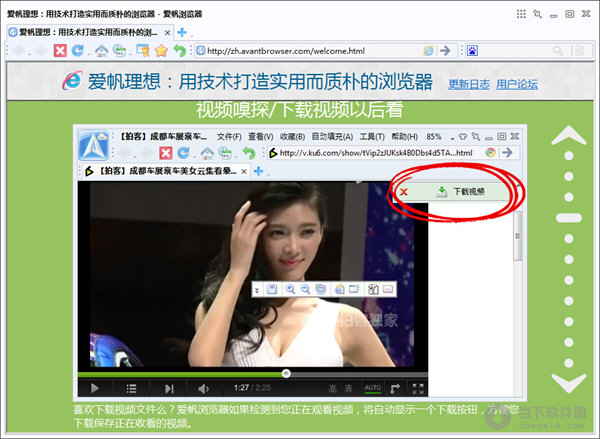The width and height of the screenshot is (600, 439).
Task: Expand the small dropdown beside Refresh
Action: coord(88,55)
